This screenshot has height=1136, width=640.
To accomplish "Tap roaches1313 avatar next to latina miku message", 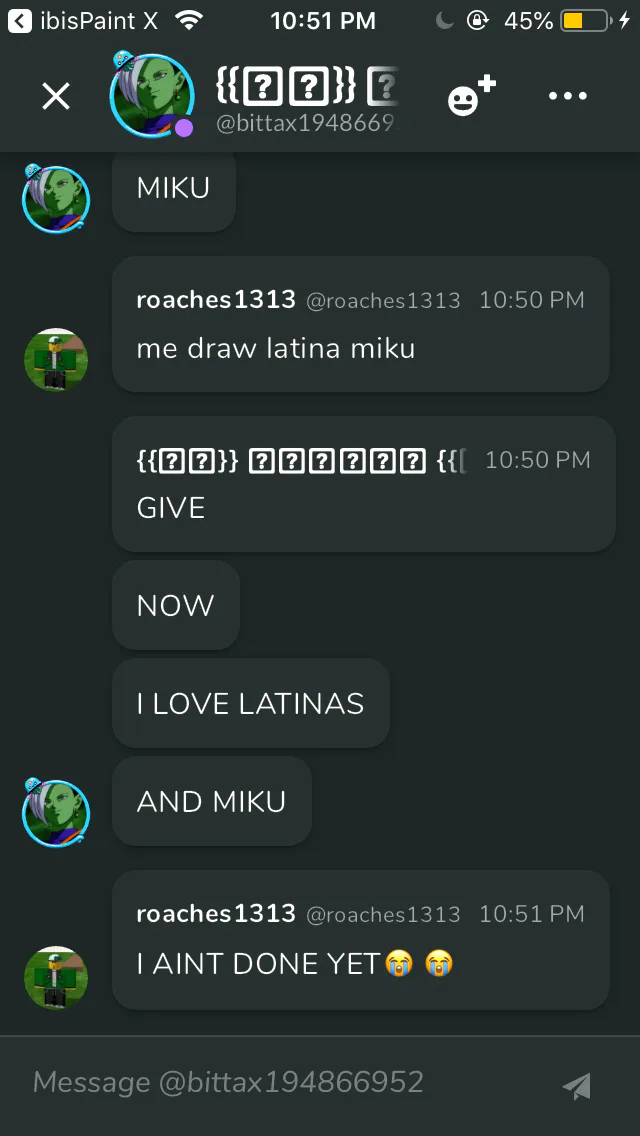I will [56, 359].
